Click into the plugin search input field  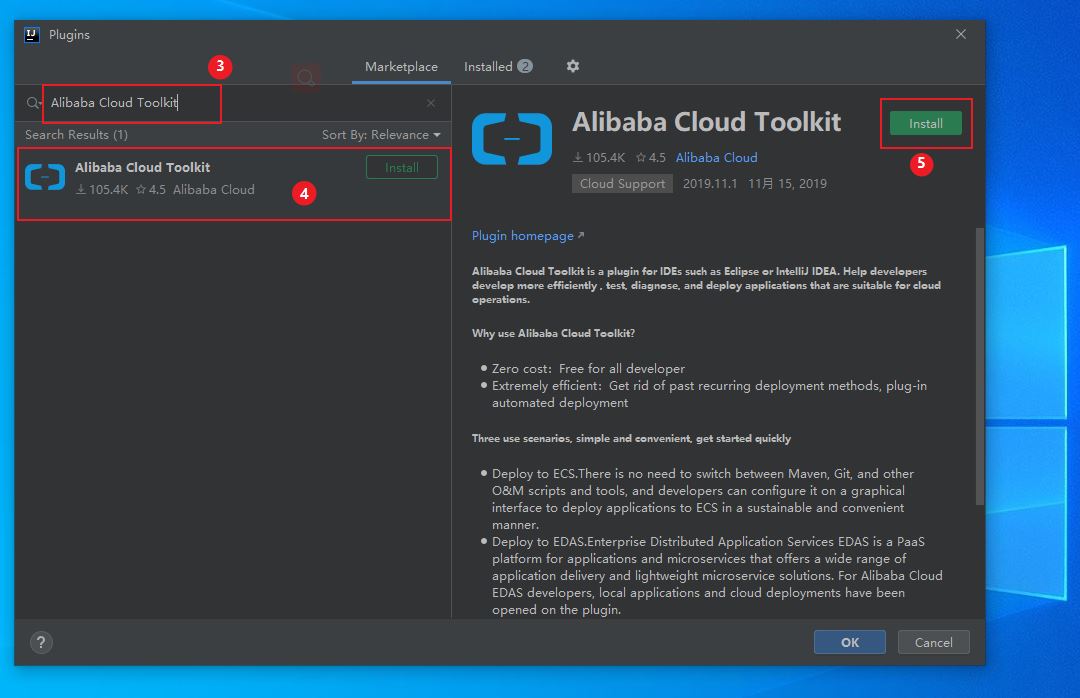(234, 103)
